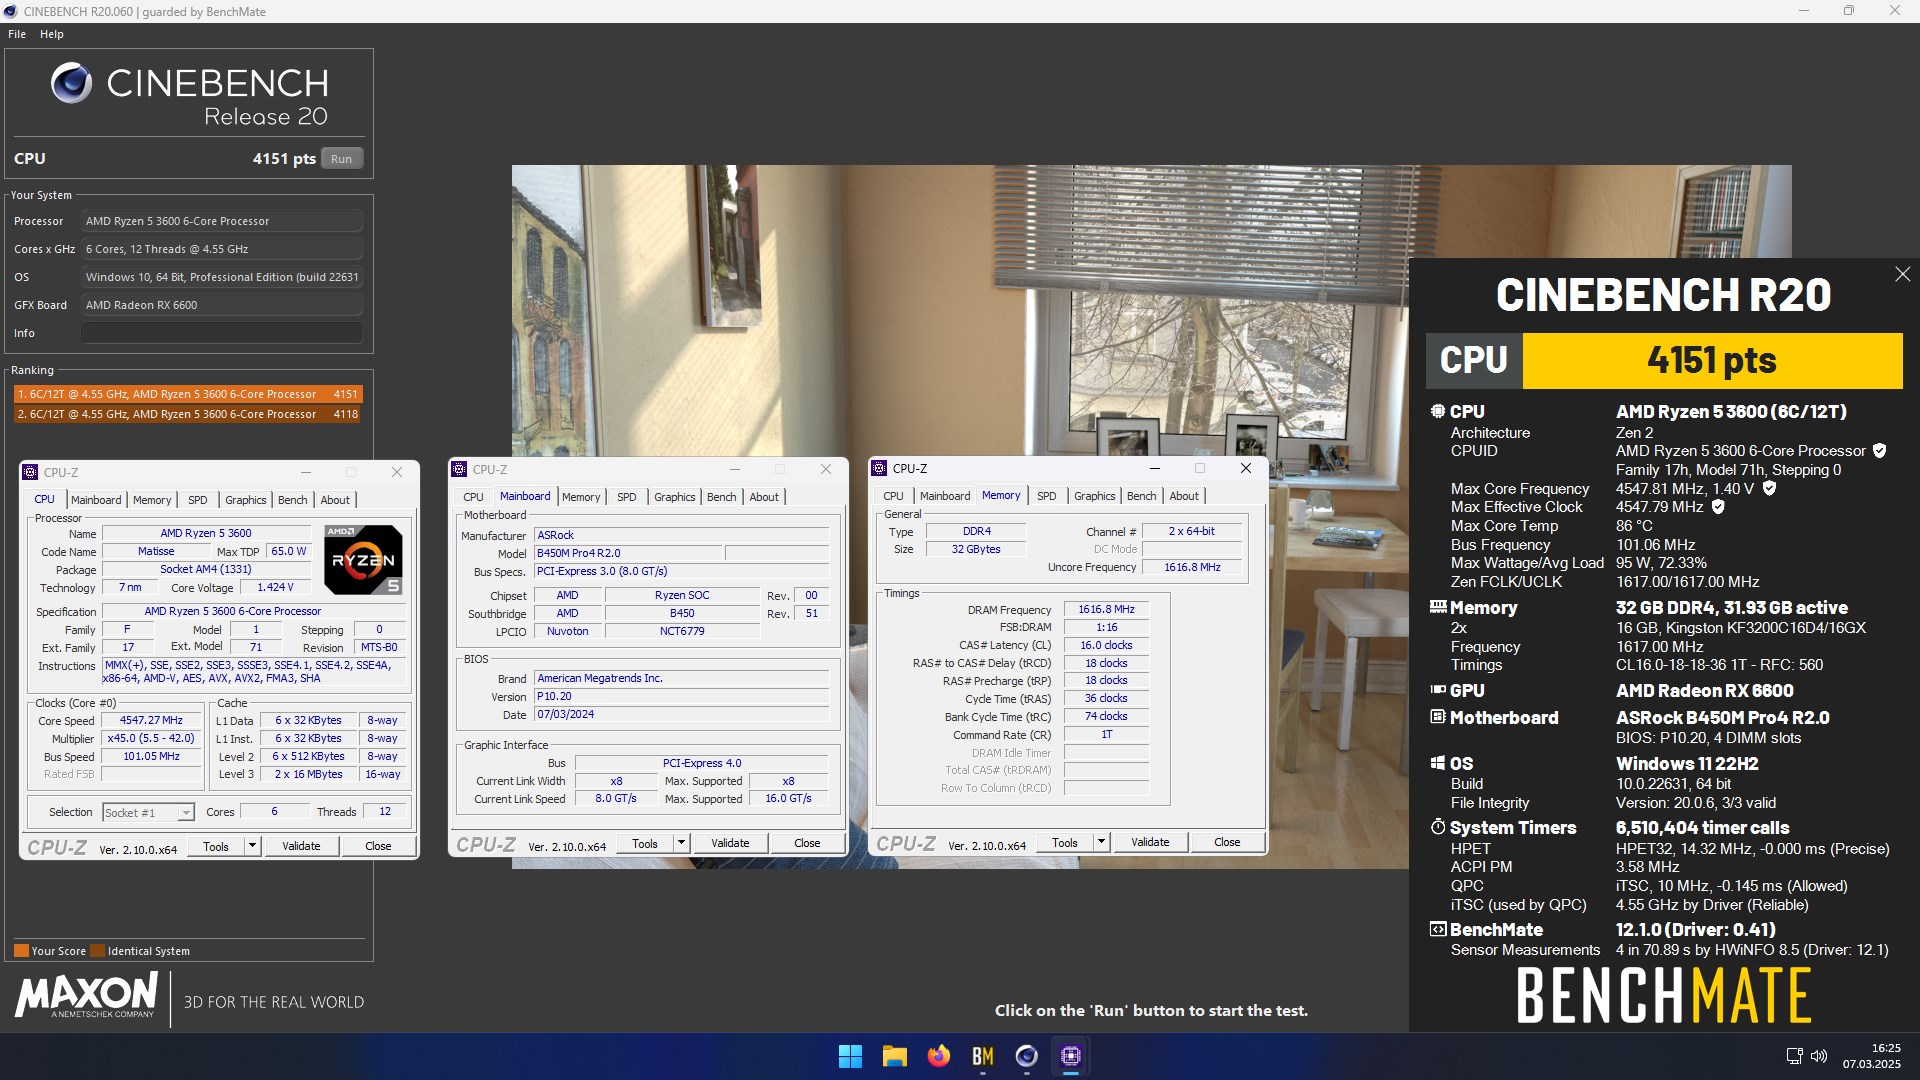Click Max Core Frequency verified shield
Screen dimensions: 1920x1080
(1769, 488)
